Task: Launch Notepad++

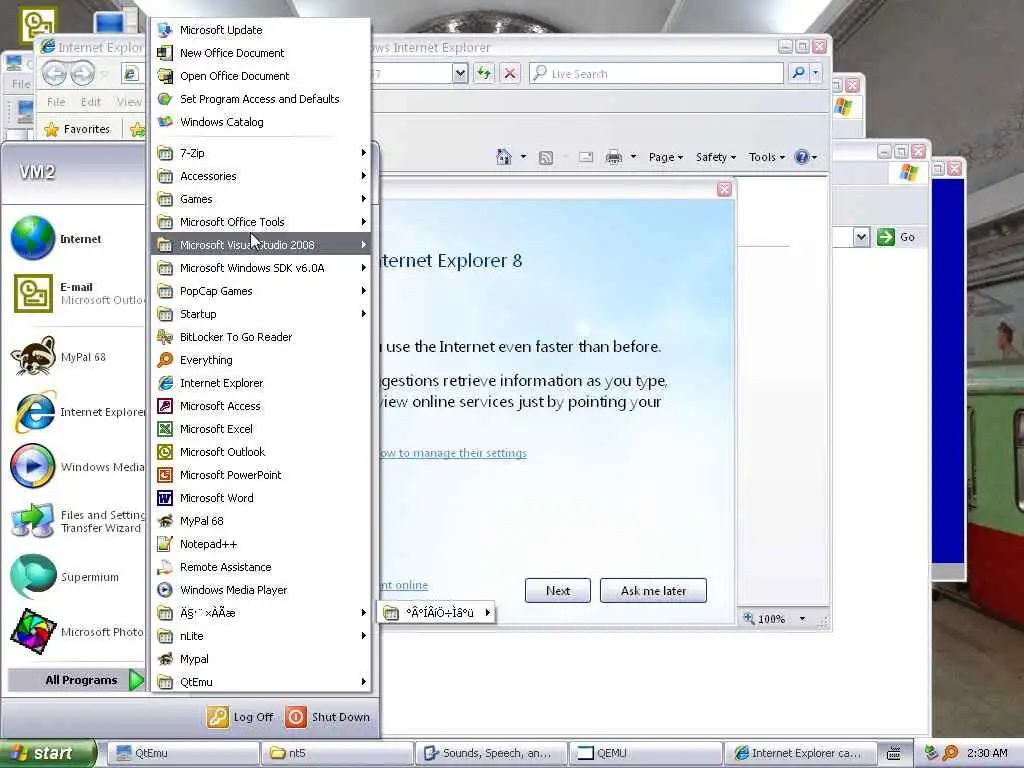Action: pos(261,544)
